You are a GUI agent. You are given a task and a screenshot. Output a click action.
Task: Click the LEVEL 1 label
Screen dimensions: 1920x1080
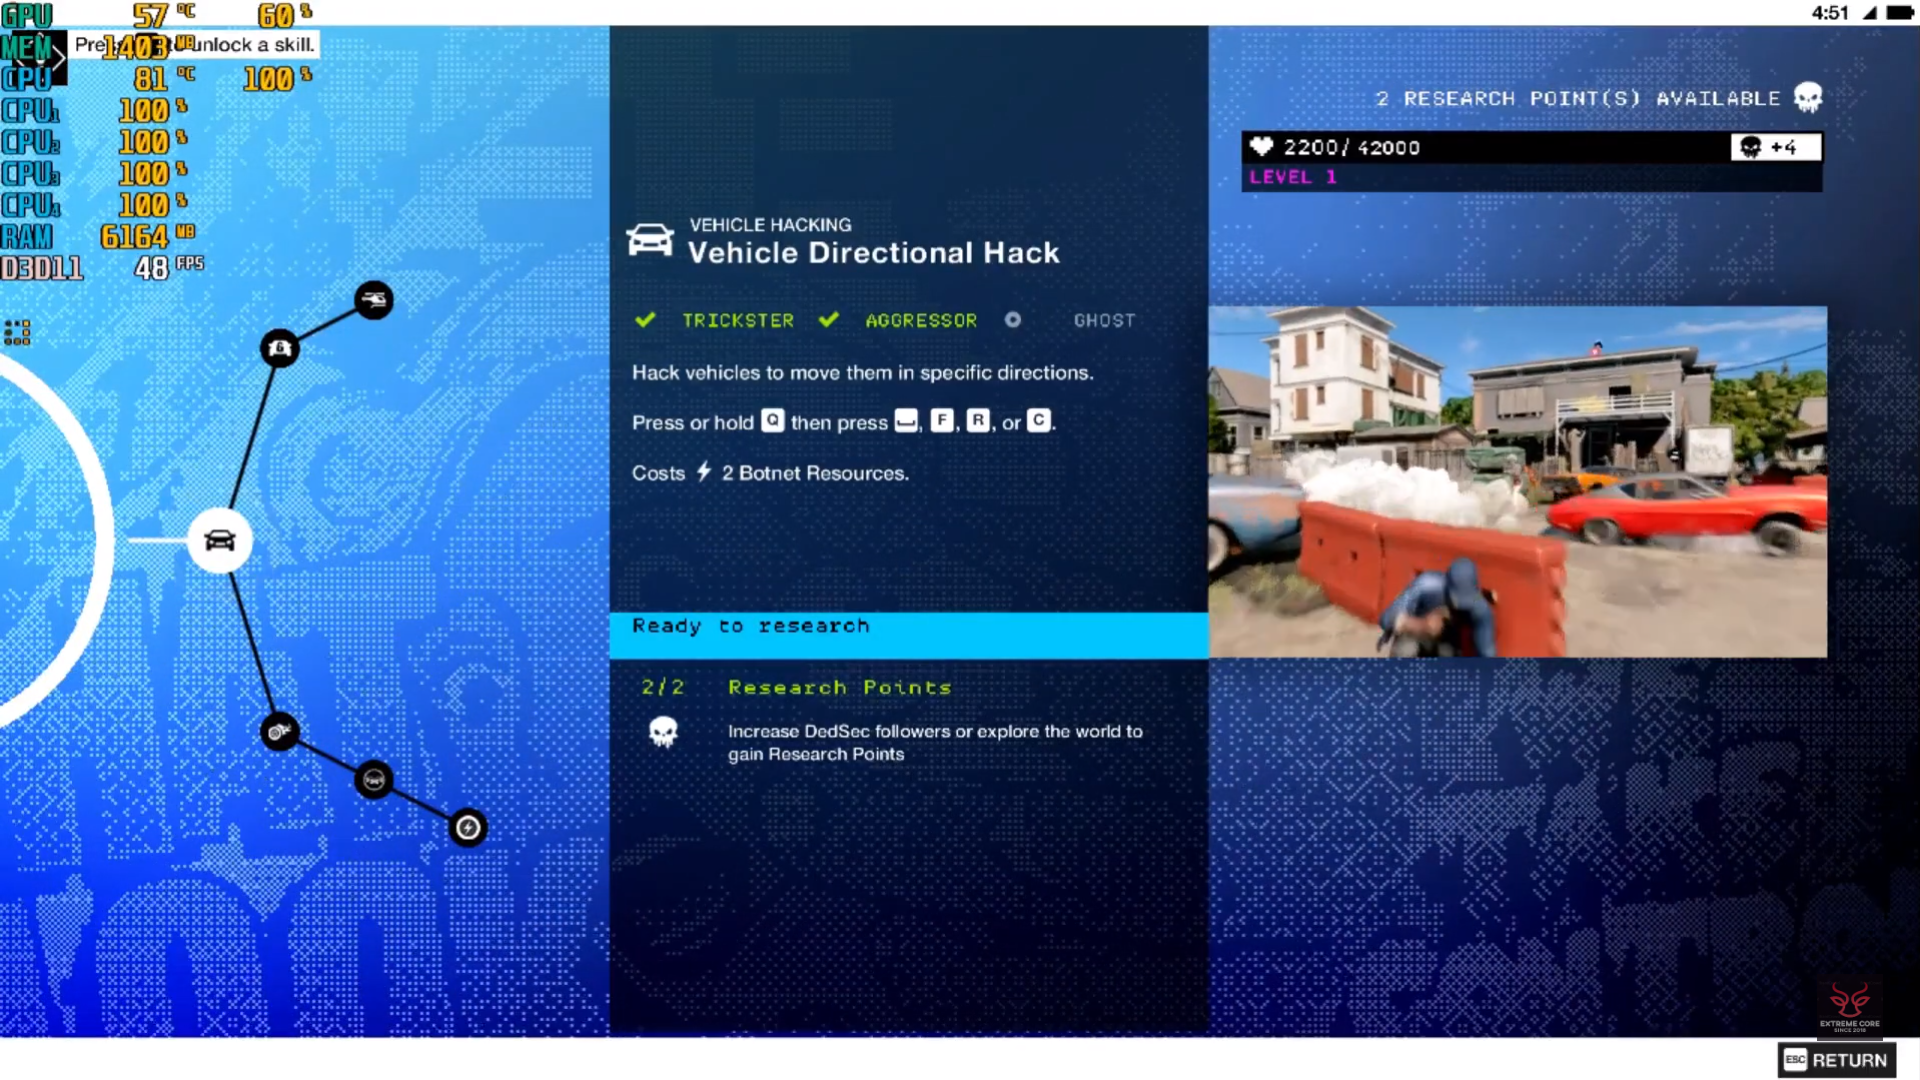click(x=1293, y=177)
